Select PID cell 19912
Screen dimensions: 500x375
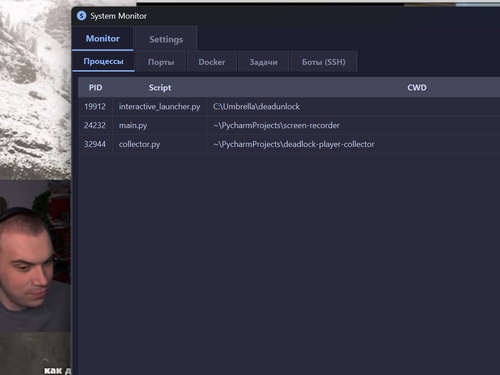pyautogui.click(x=95, y=107)
